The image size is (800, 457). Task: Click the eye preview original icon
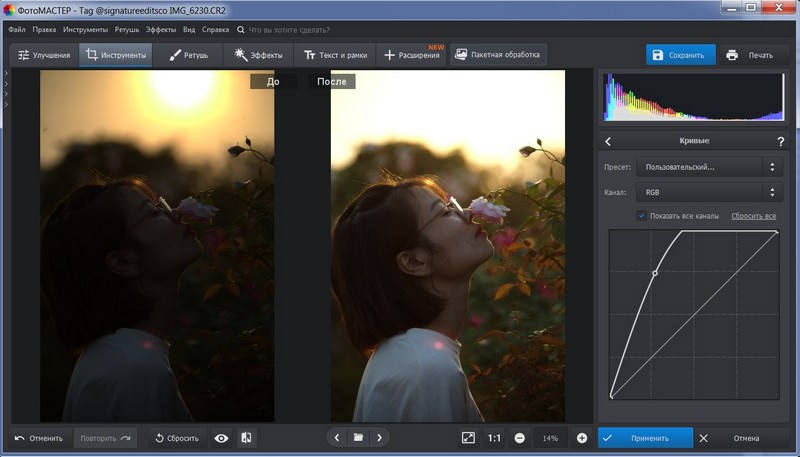click(x=221, y=438)
